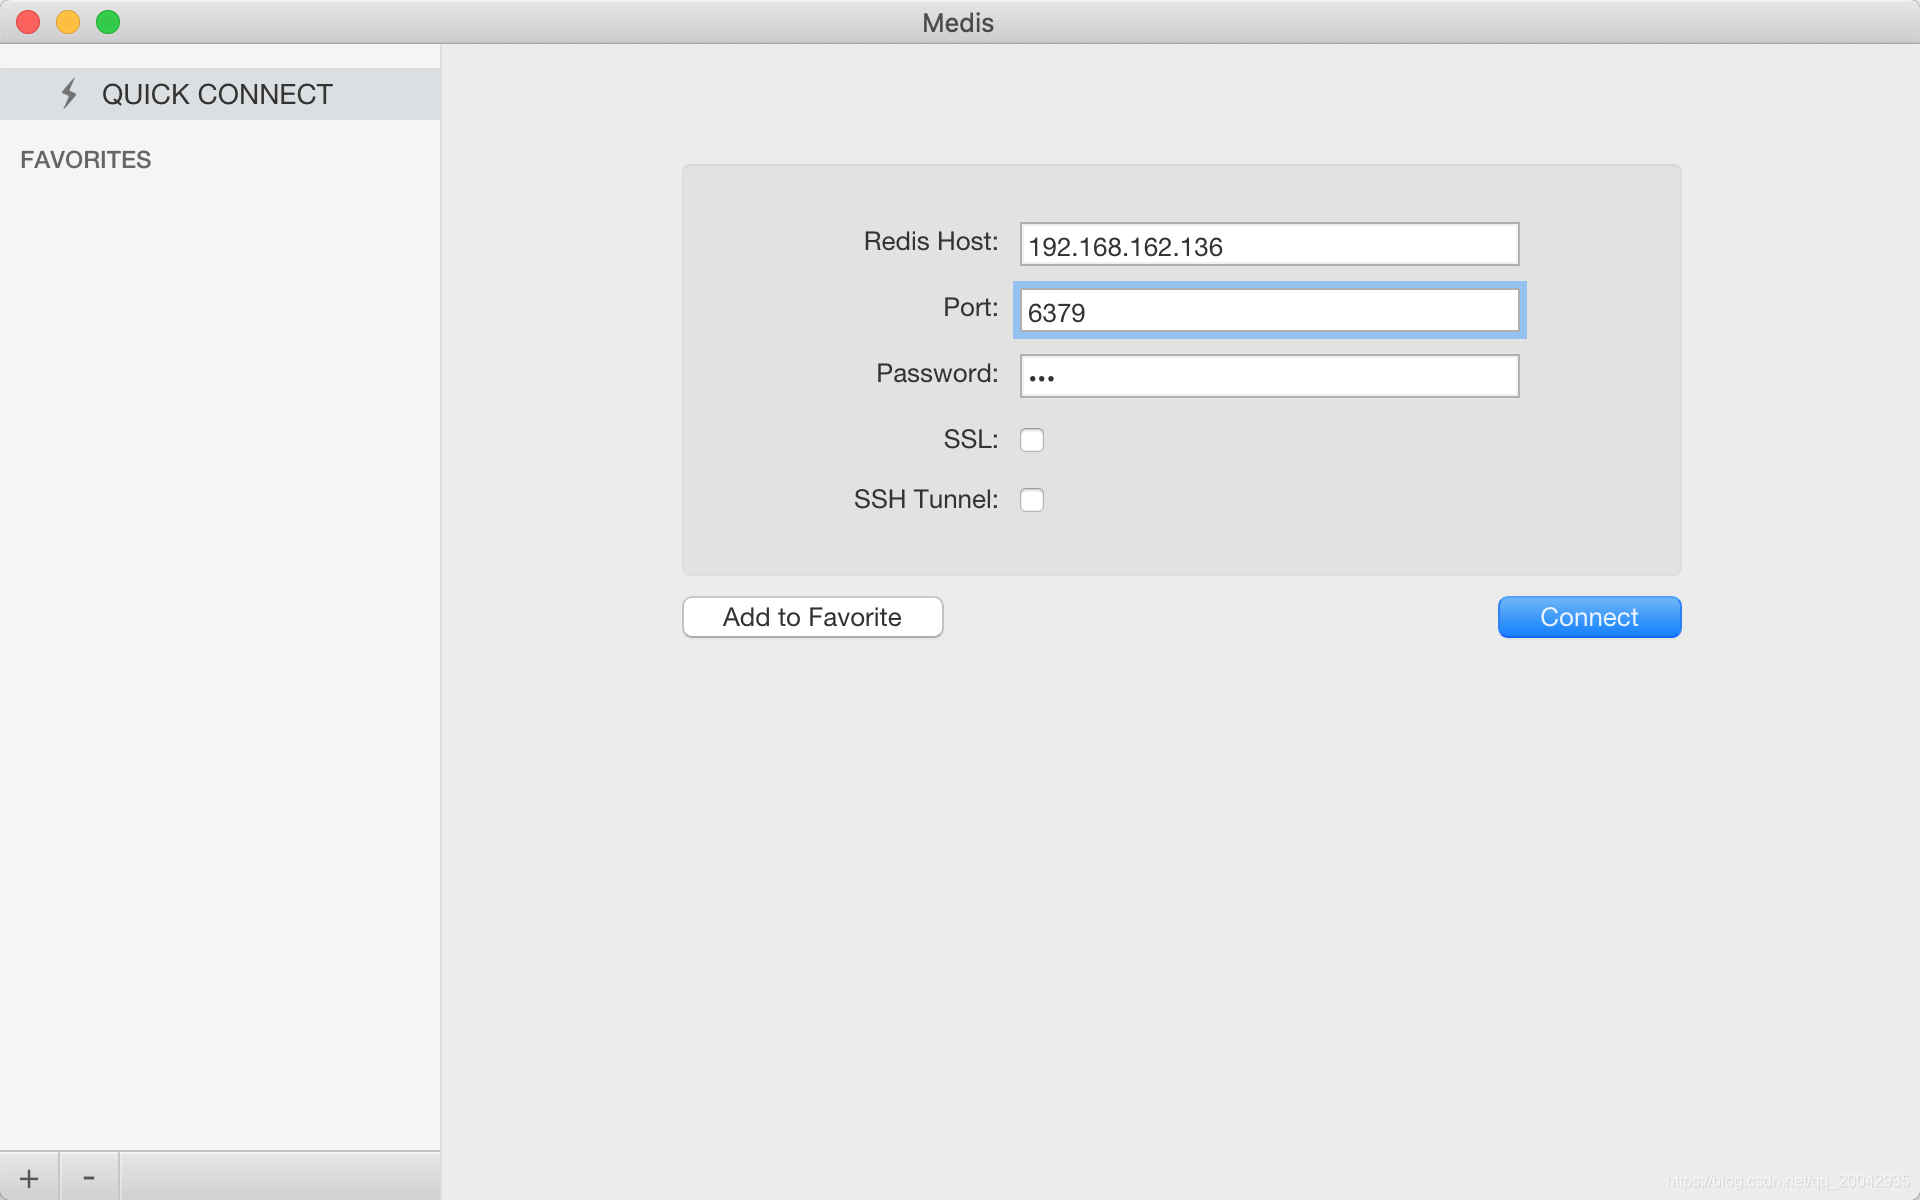
Task: Click into the Port field showing 6379
Action: (1269, 310)
